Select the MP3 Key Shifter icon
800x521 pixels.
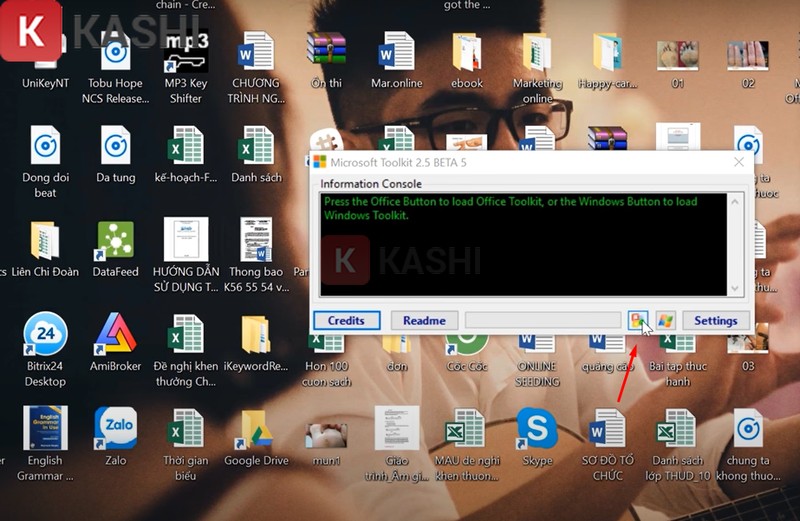186,53
